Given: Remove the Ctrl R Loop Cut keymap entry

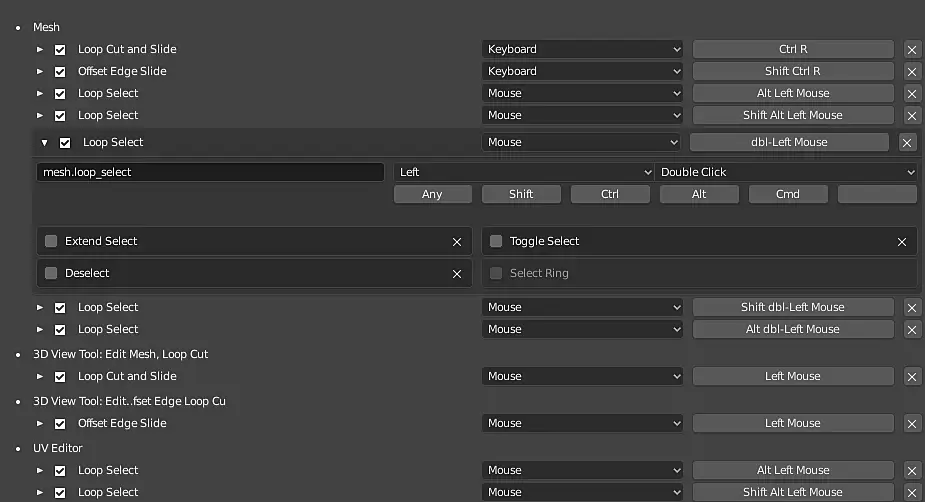Looking at the screenshot, I should pos(912,49).
